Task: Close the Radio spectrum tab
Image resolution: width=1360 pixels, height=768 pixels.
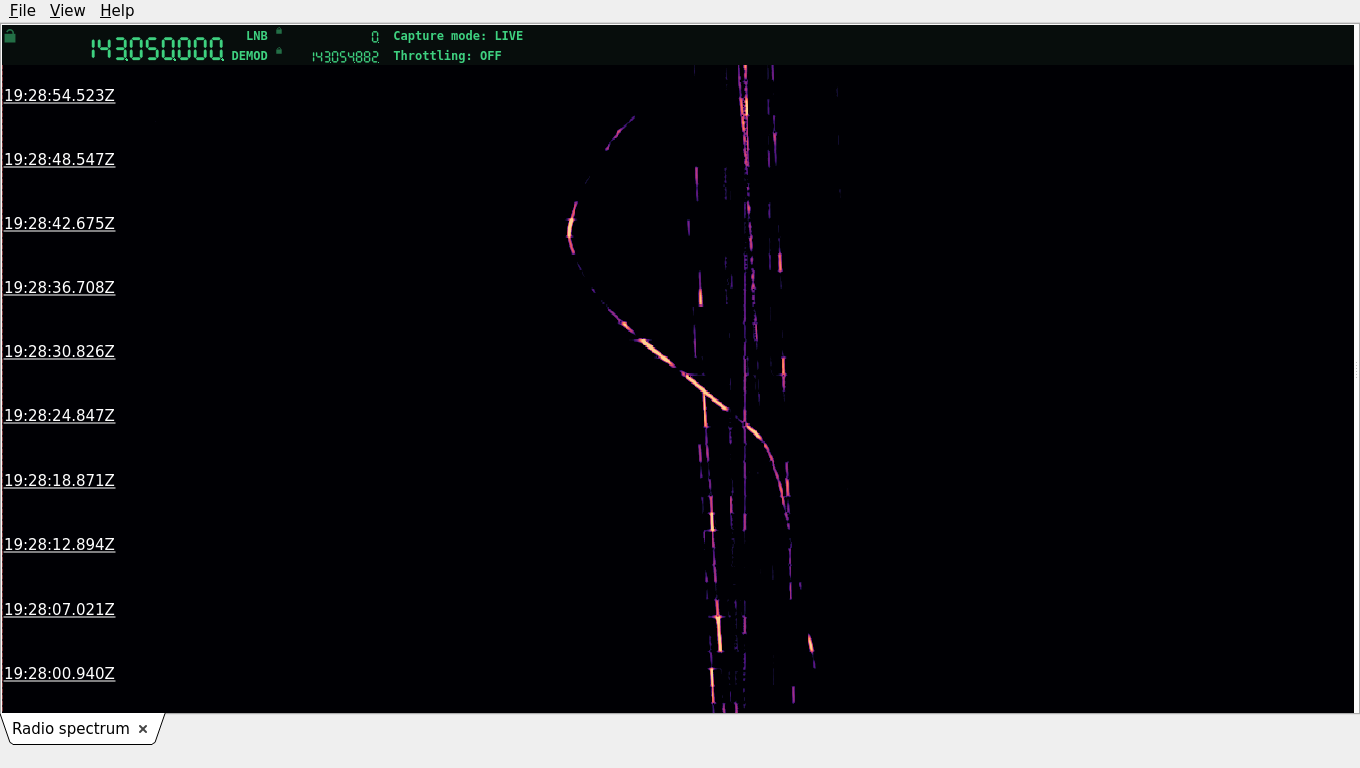Action: tap(143, 729)
